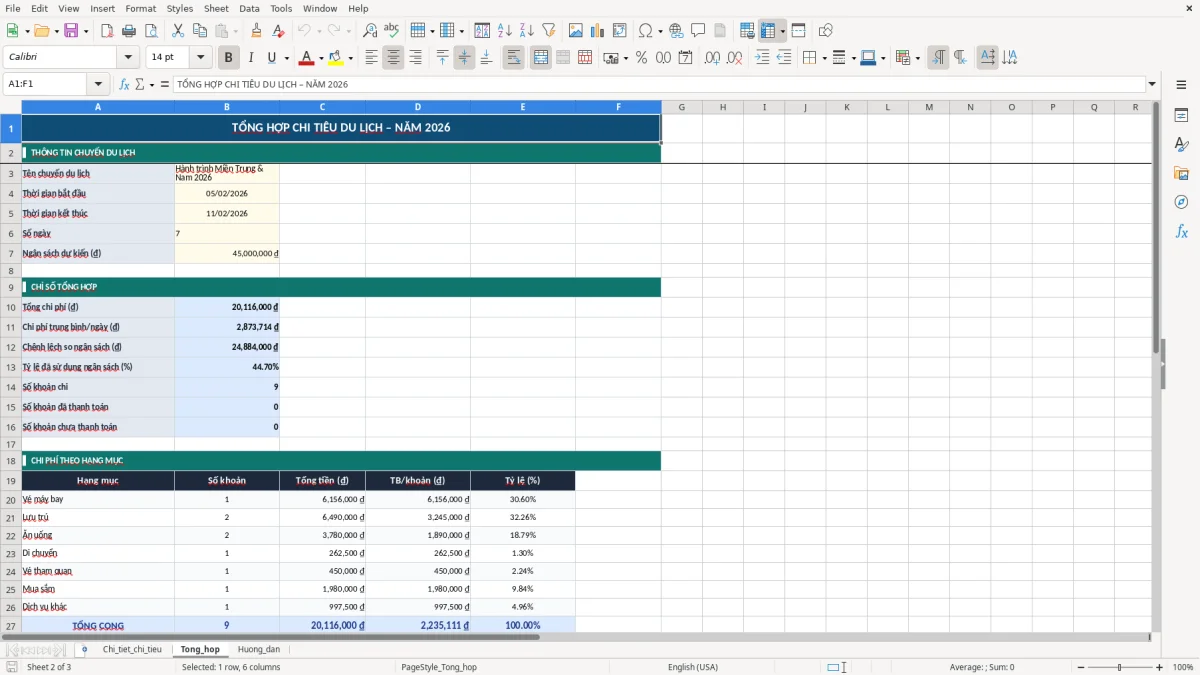1200x675 pixels.
Task: Toggle Wrap Text button
Action: coord(514,58)
